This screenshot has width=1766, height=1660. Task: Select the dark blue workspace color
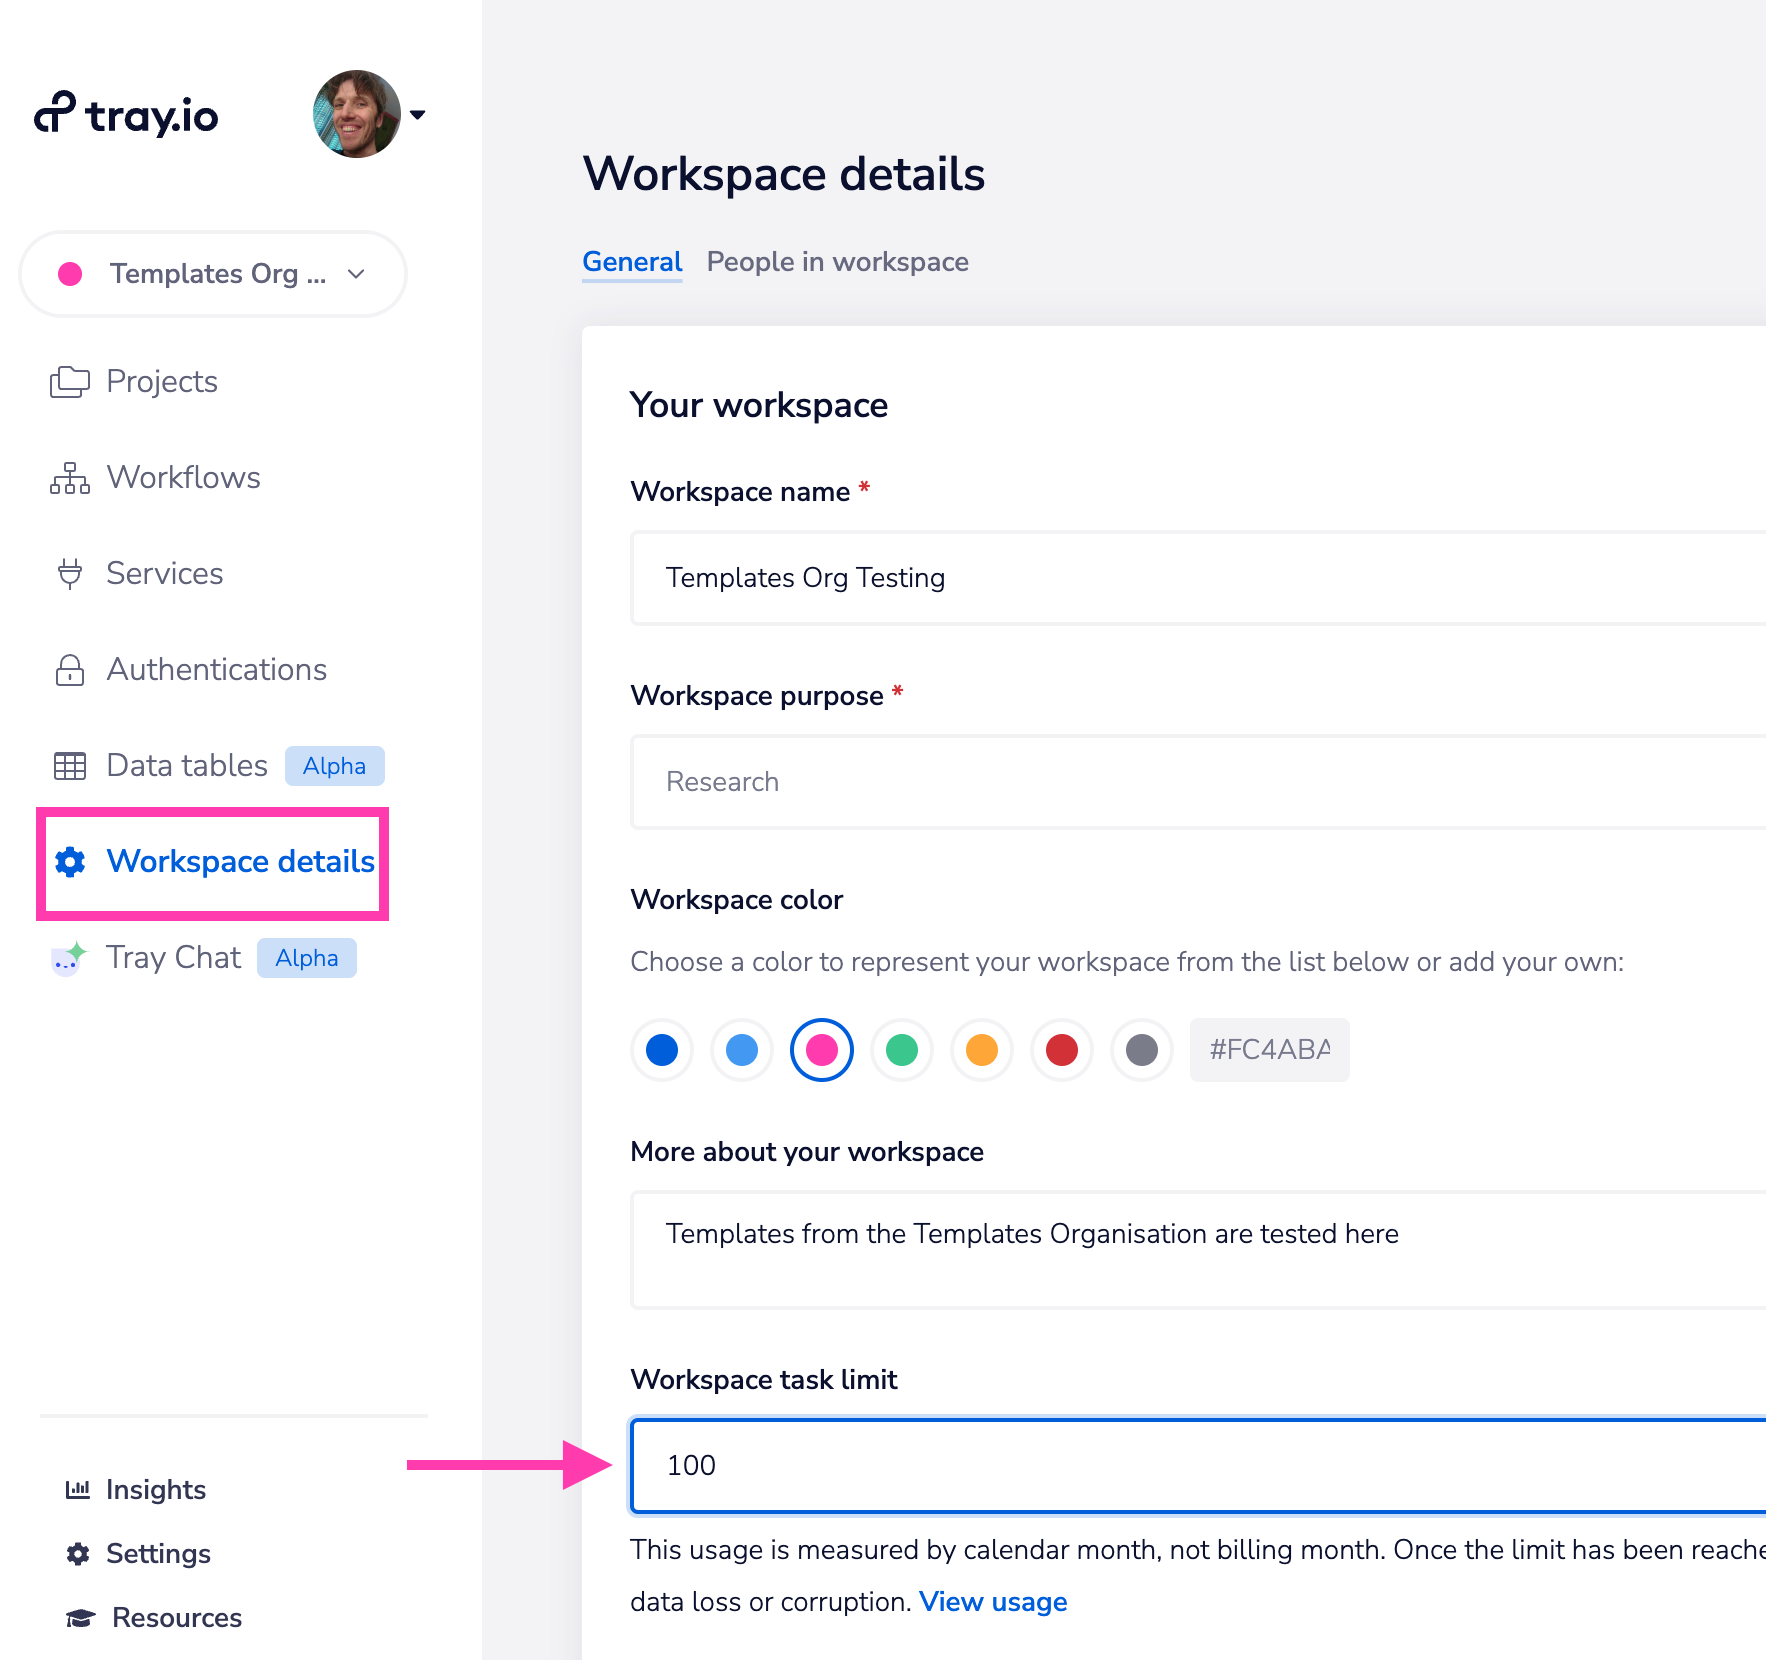coord(662,1050)
